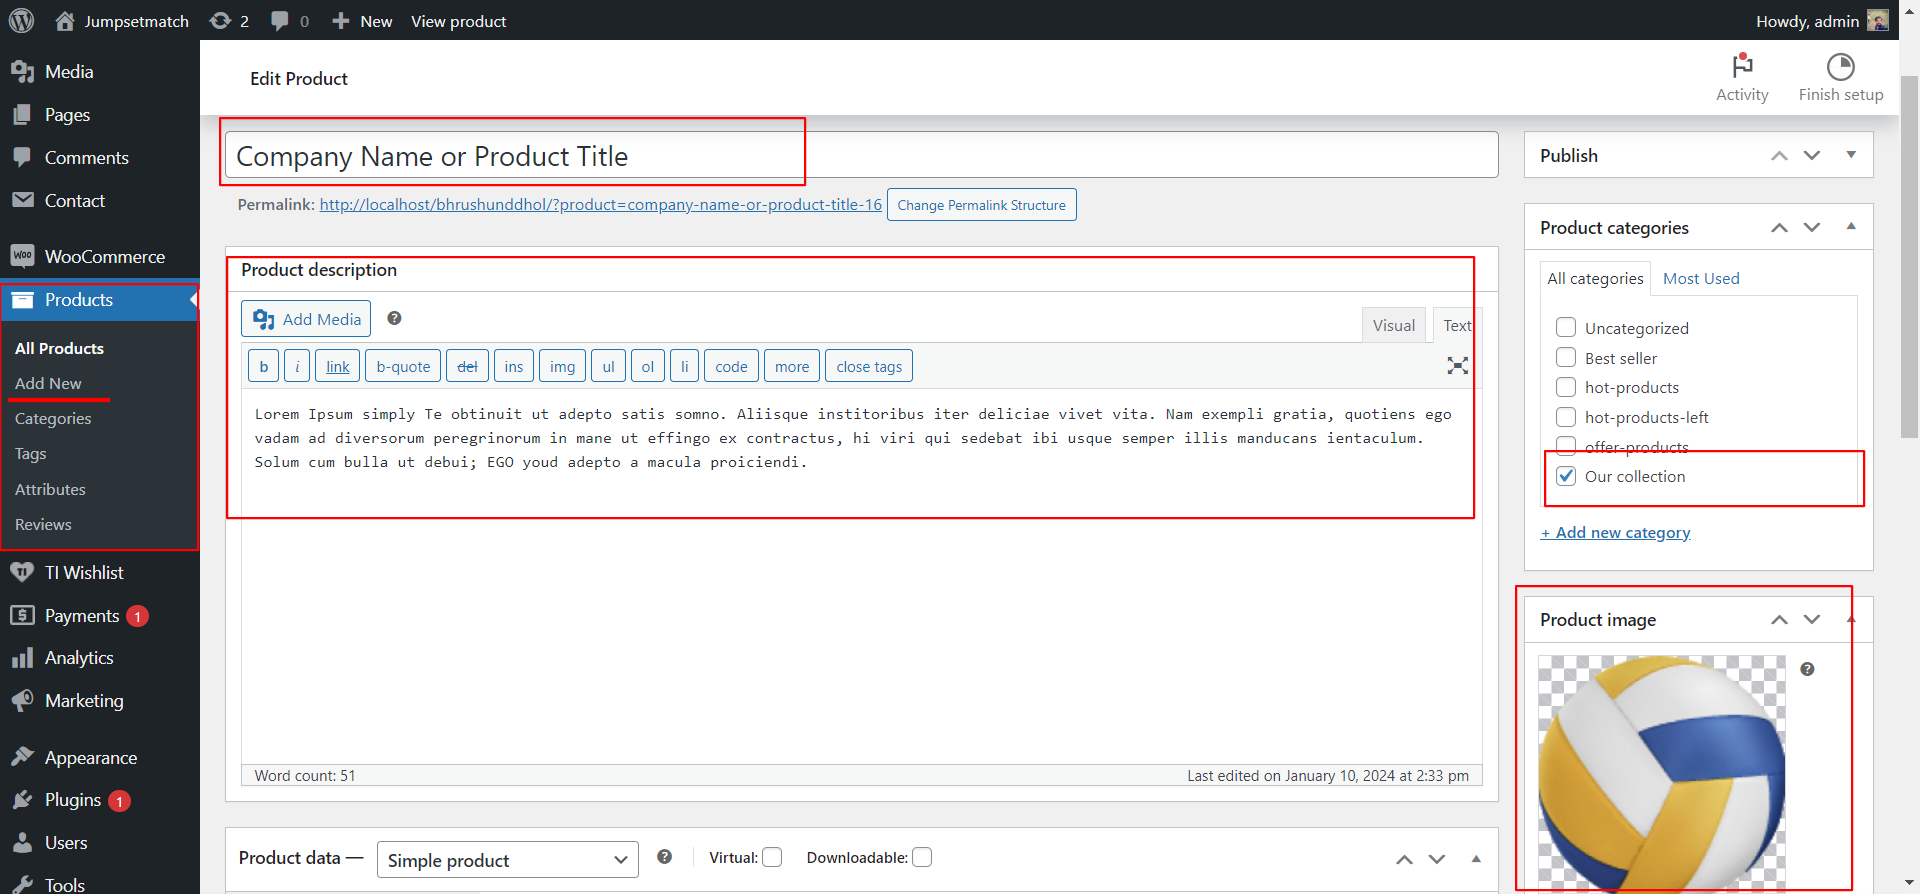Click the help icon next to product image

pos(1807,669)
